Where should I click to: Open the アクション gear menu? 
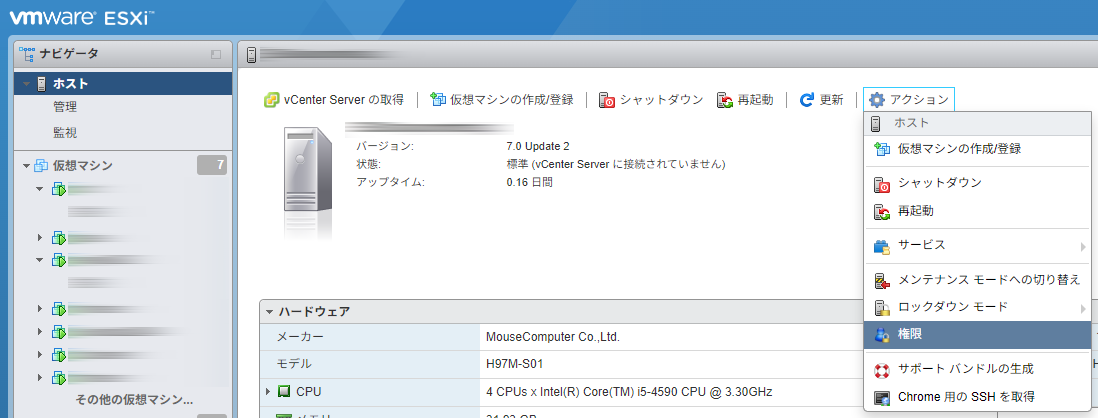point(909,99)
